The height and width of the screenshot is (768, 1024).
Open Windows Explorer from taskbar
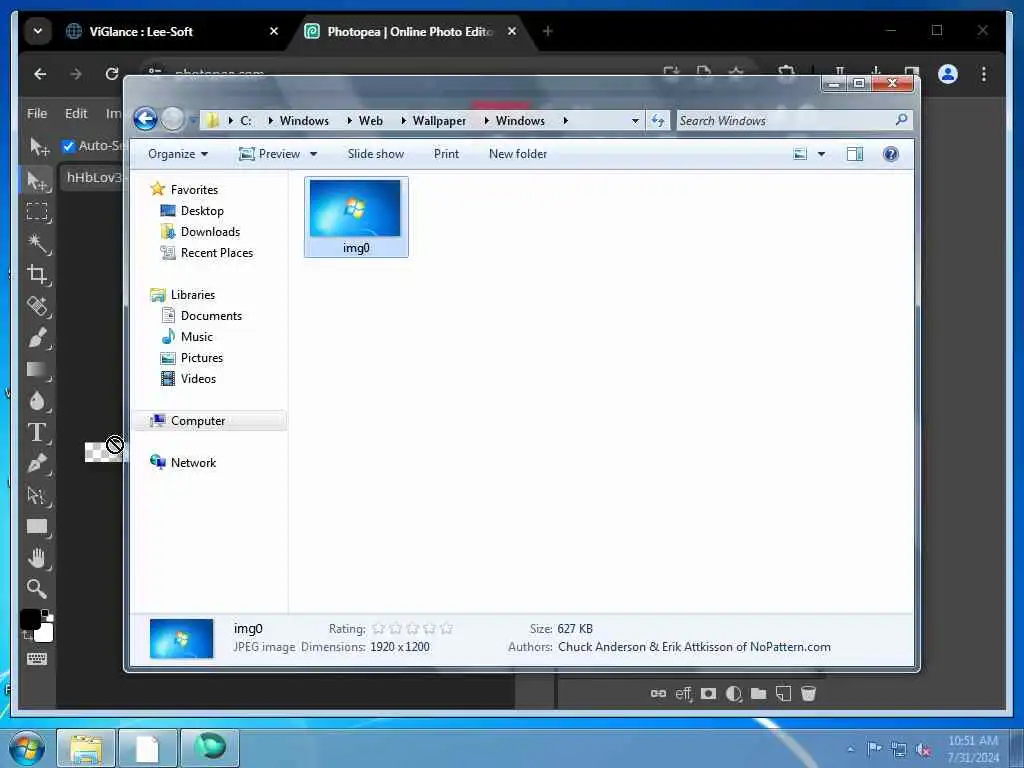point(86,748)
